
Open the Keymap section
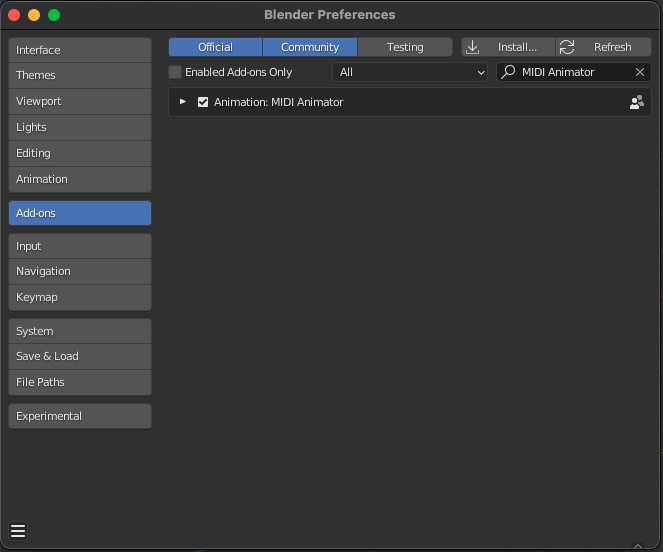[x=80, y=297]
